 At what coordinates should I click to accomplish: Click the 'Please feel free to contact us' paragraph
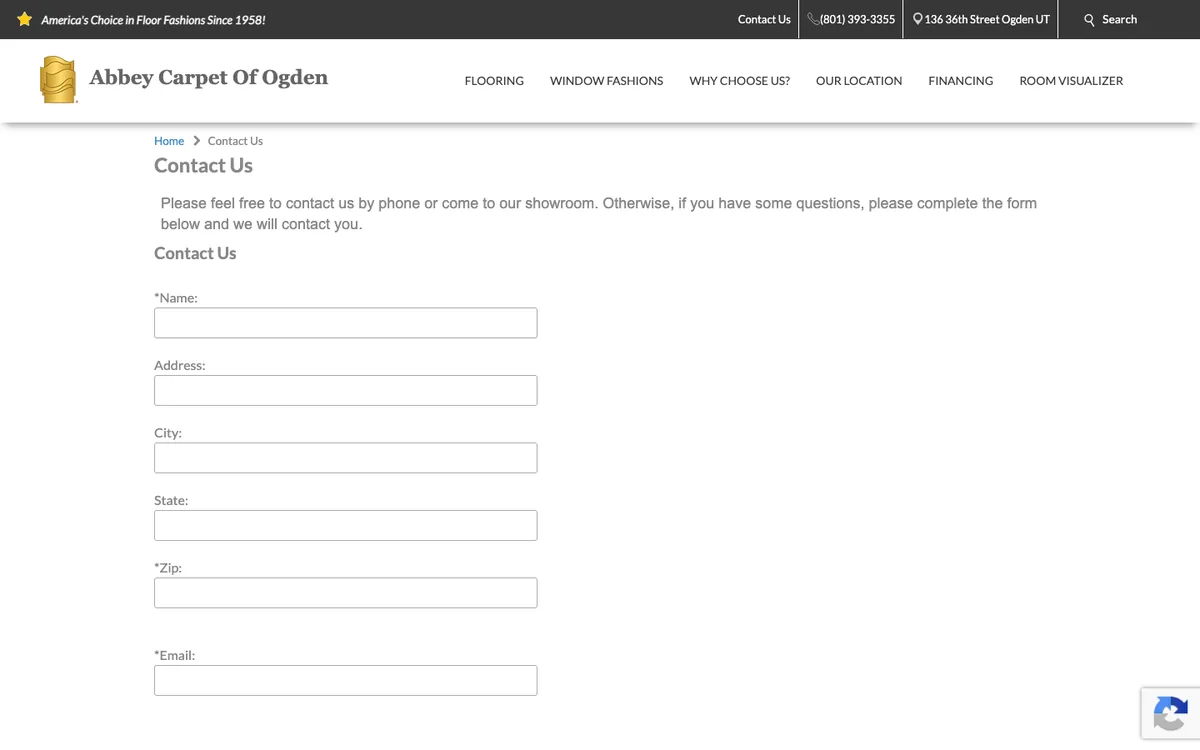[x=599, y=214]
